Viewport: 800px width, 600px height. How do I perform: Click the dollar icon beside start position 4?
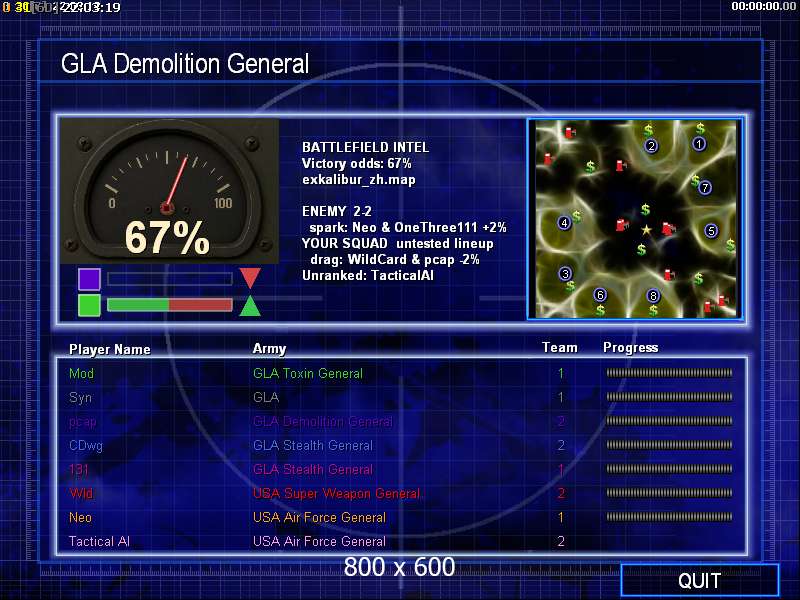pos(577,216)
